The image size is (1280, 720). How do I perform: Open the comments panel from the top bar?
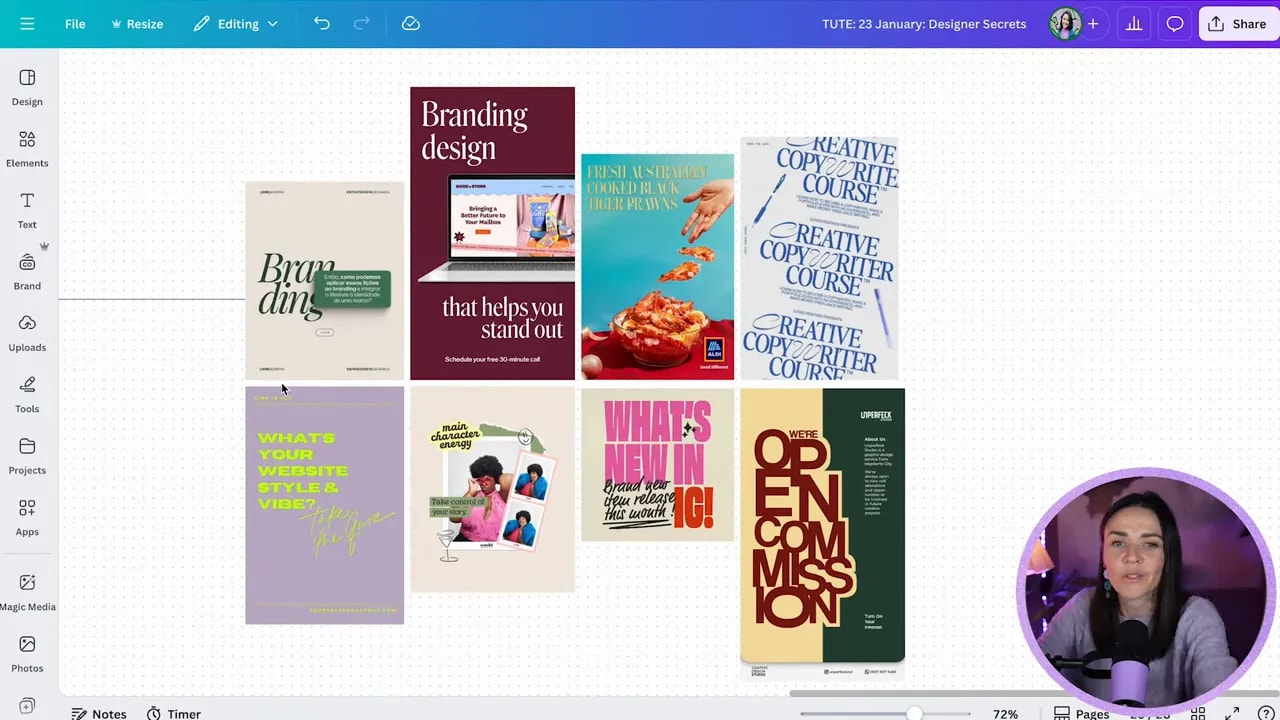(x=1175, y=23)
